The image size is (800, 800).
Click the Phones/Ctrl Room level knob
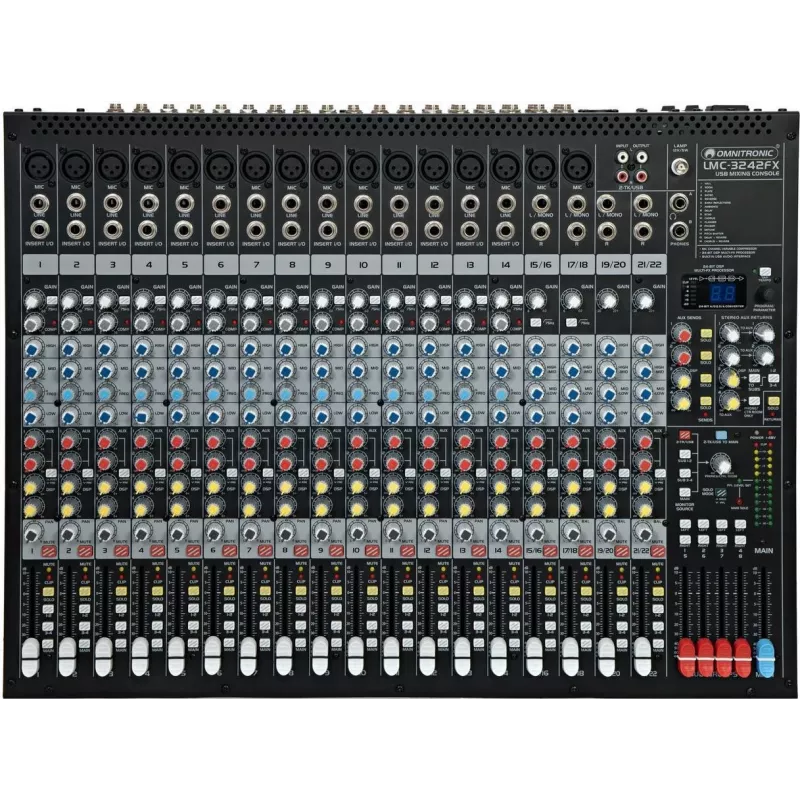pos(721,464)
